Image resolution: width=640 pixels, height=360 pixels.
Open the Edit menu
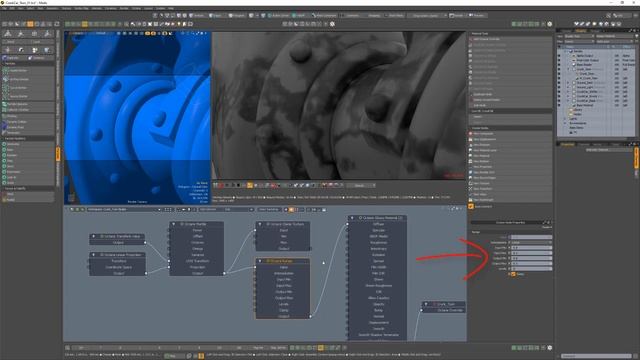pyautogui.click(x=13, y=8)
